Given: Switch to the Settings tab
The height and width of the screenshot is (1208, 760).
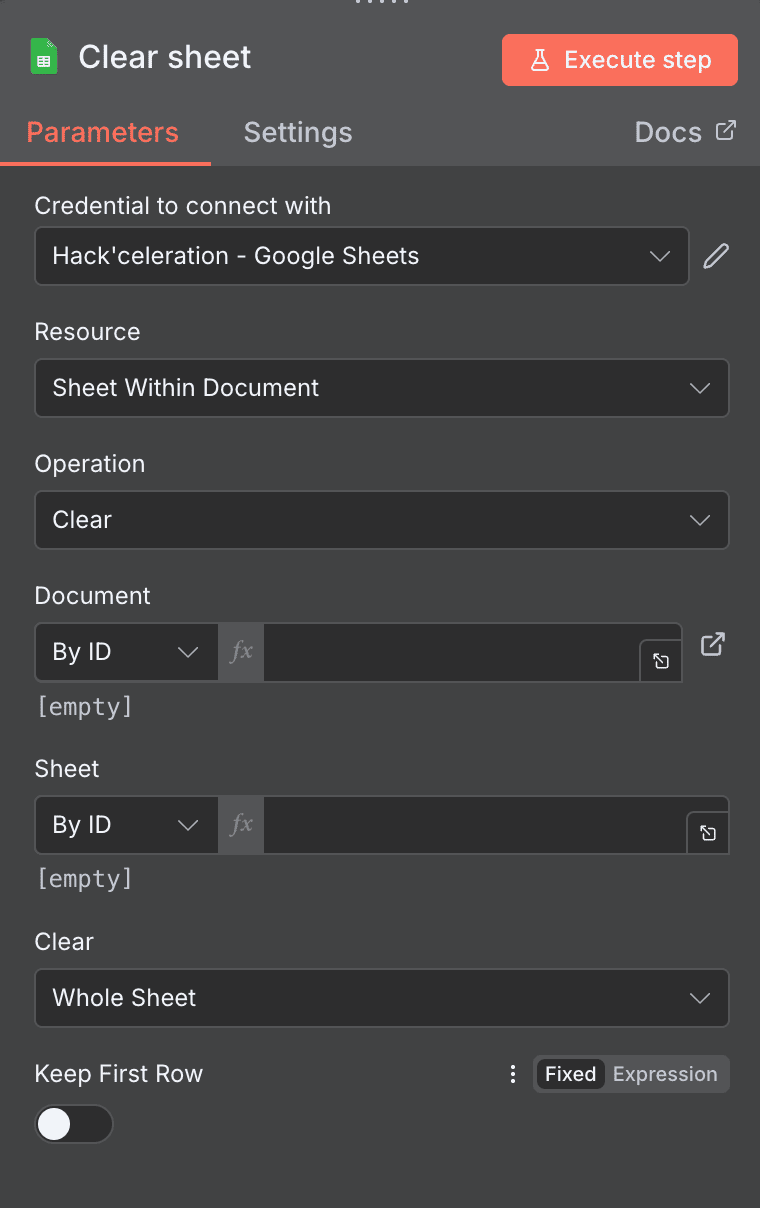Looking at the screenshot, I should (x=297, y=132).
